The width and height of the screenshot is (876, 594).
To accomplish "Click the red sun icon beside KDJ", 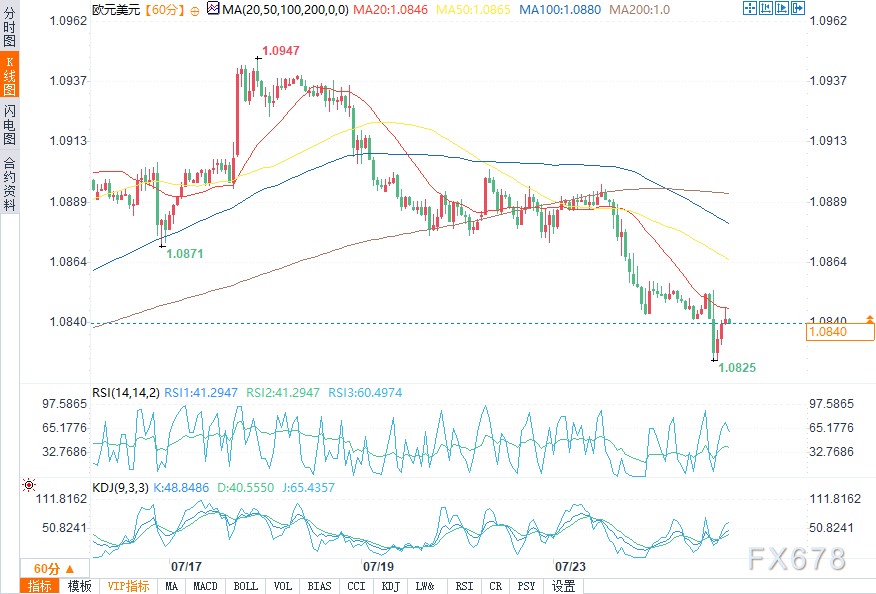I will (x=29, y=485).
